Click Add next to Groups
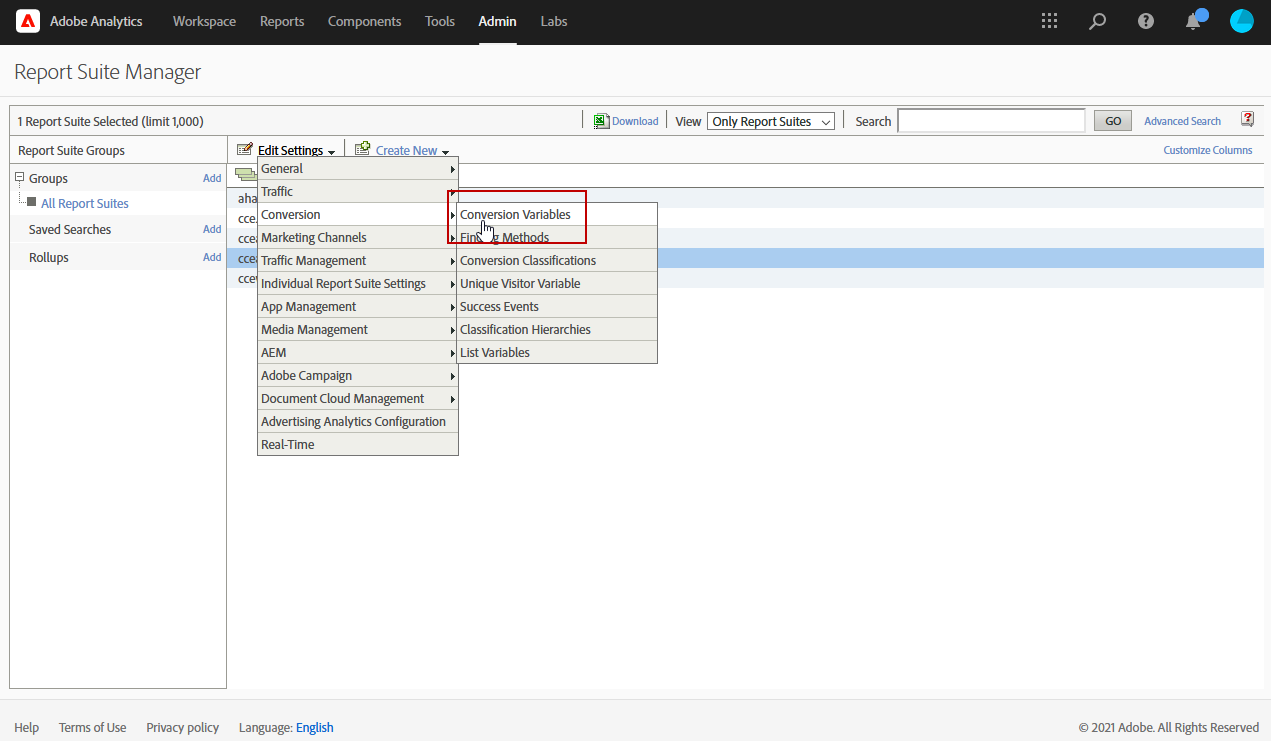This screenshot has width=1271, height=741. point(212,178)
